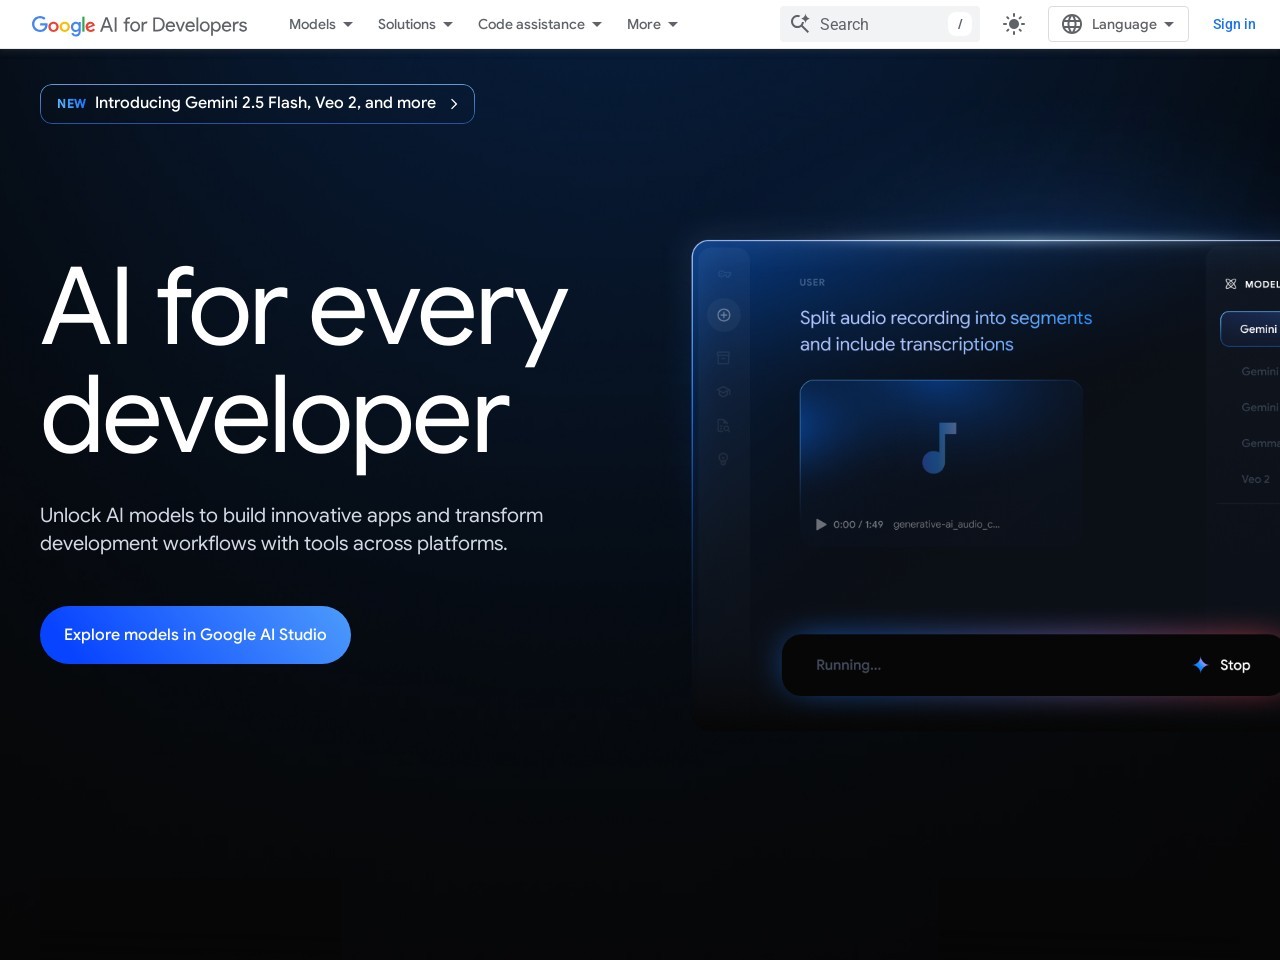
Task: Click the archive box icon in demo sidebar
Action: click(723, 358)
